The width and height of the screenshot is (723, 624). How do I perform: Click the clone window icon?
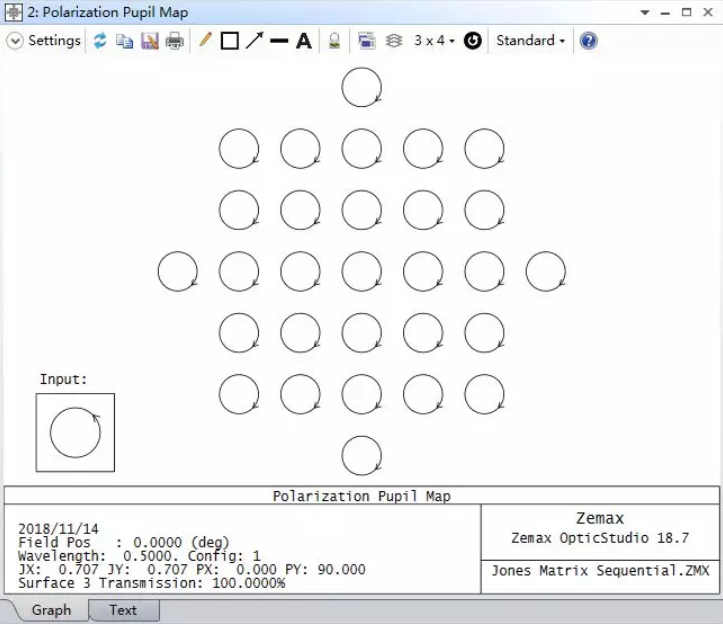(x=366, y=41)
